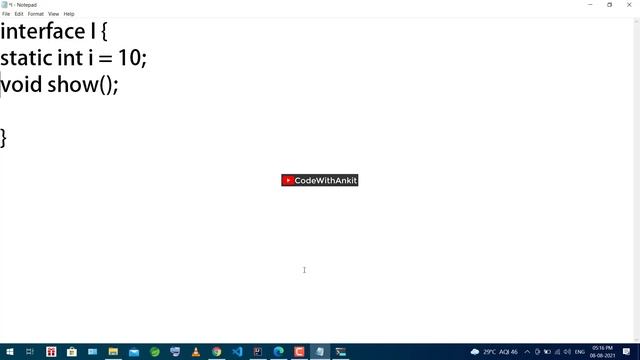Open File Explorer from the taskbar

point(113,351)
